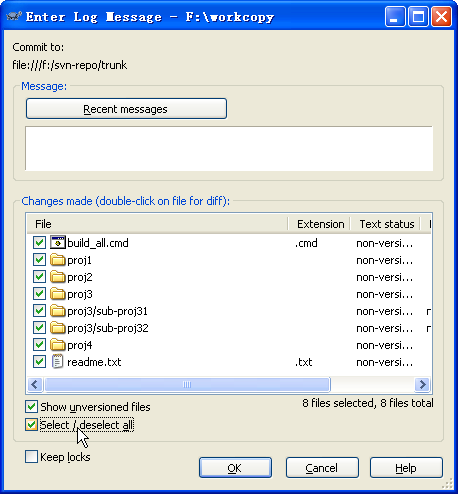Select the proj3/sub-proj32 folder icon
The height and width of the screenshot is (494, 458).
[x=58, y=328]
